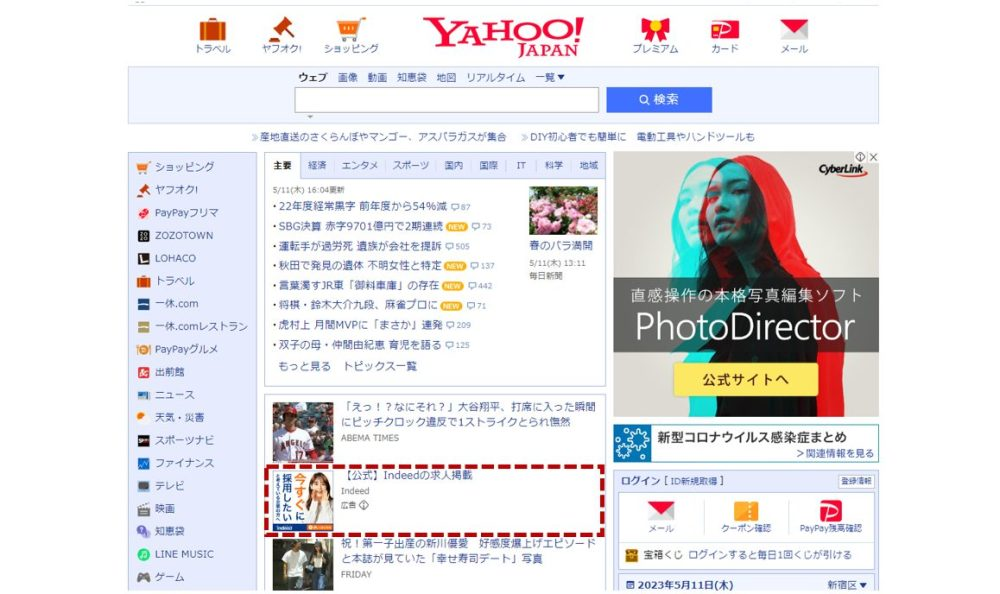The image size is (1000, 594).
Task: Click the 登録情報 button
Action: [x=856, y=481]
